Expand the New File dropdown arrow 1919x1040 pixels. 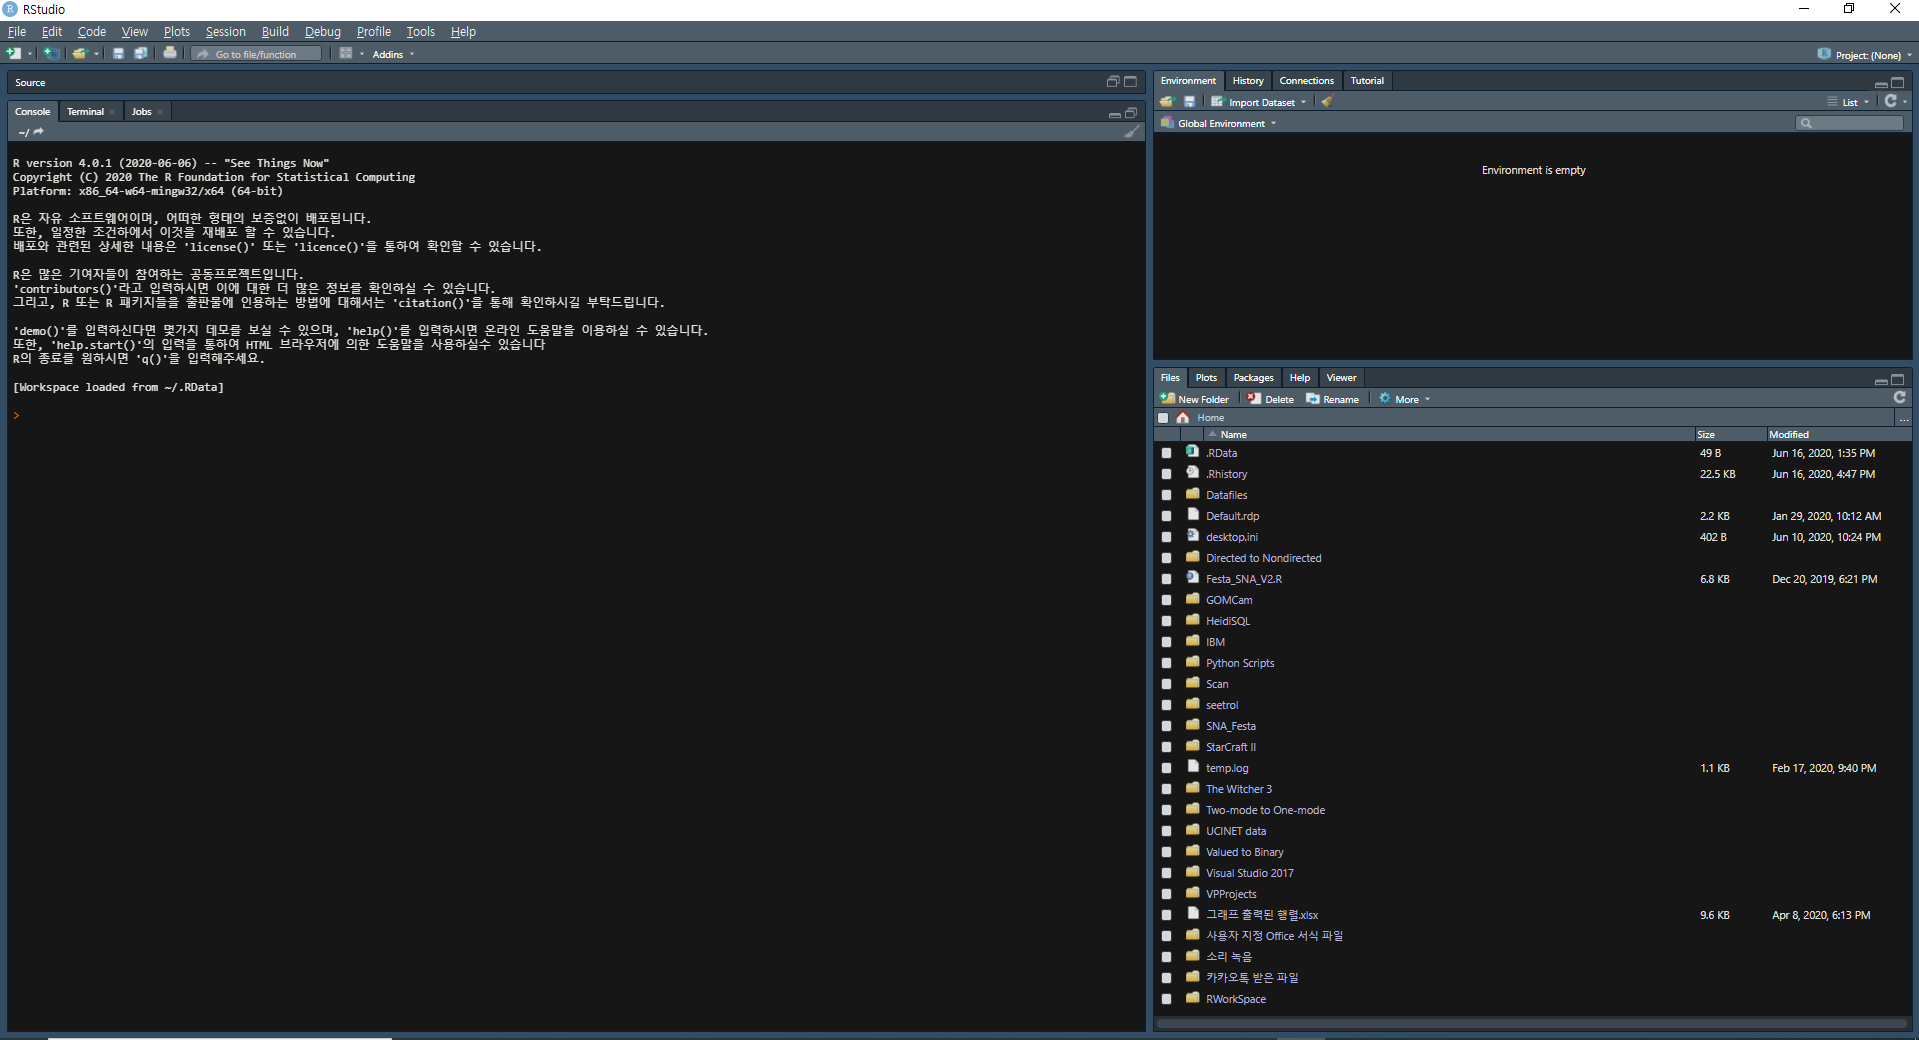(30, 54)
